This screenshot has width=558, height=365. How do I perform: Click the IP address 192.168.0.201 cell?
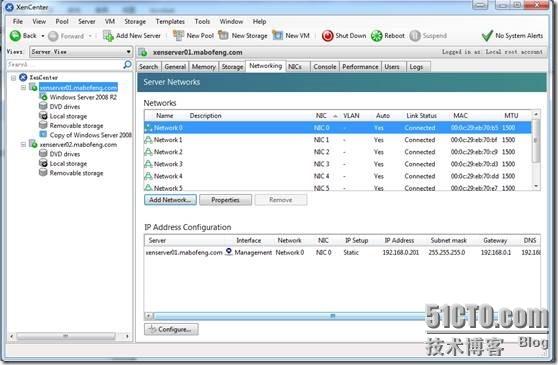(x=400, y=252)
